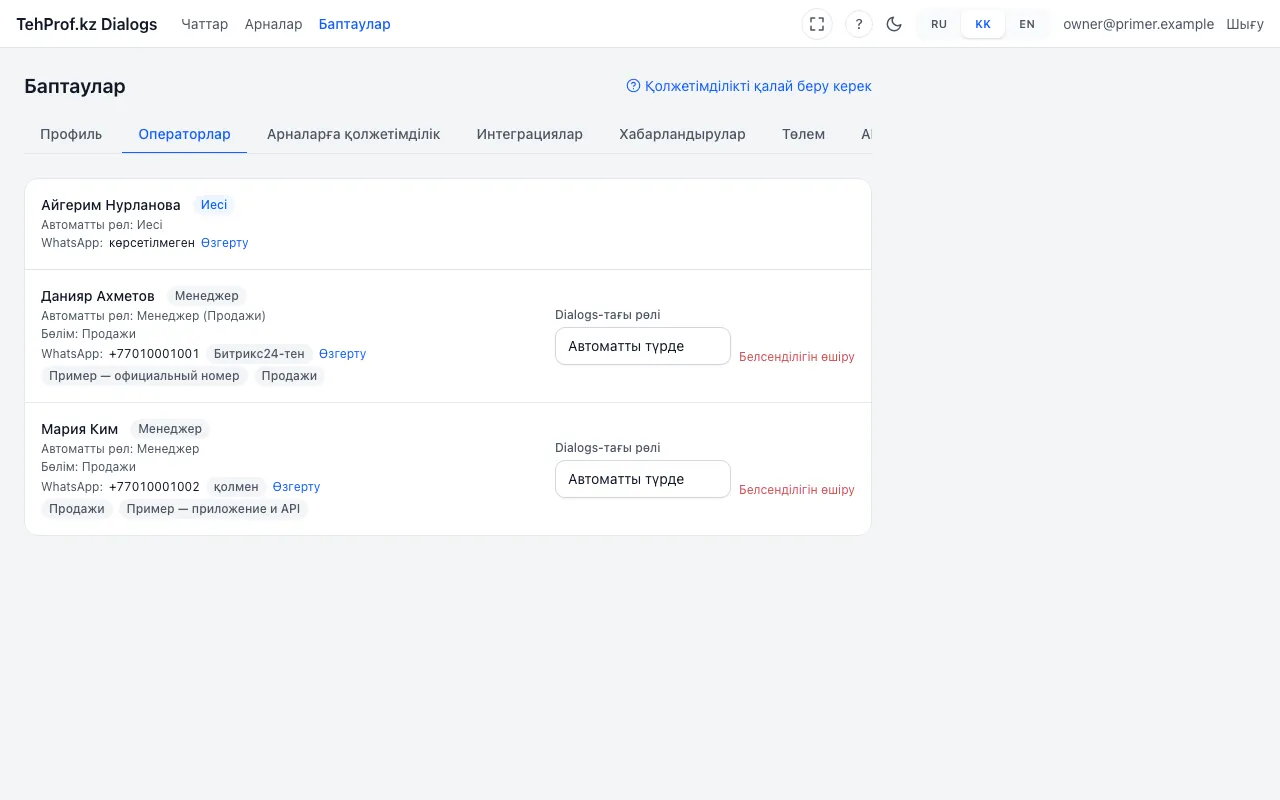Click the name Мария Ким

pyautogui.click(x=80, y=429)
